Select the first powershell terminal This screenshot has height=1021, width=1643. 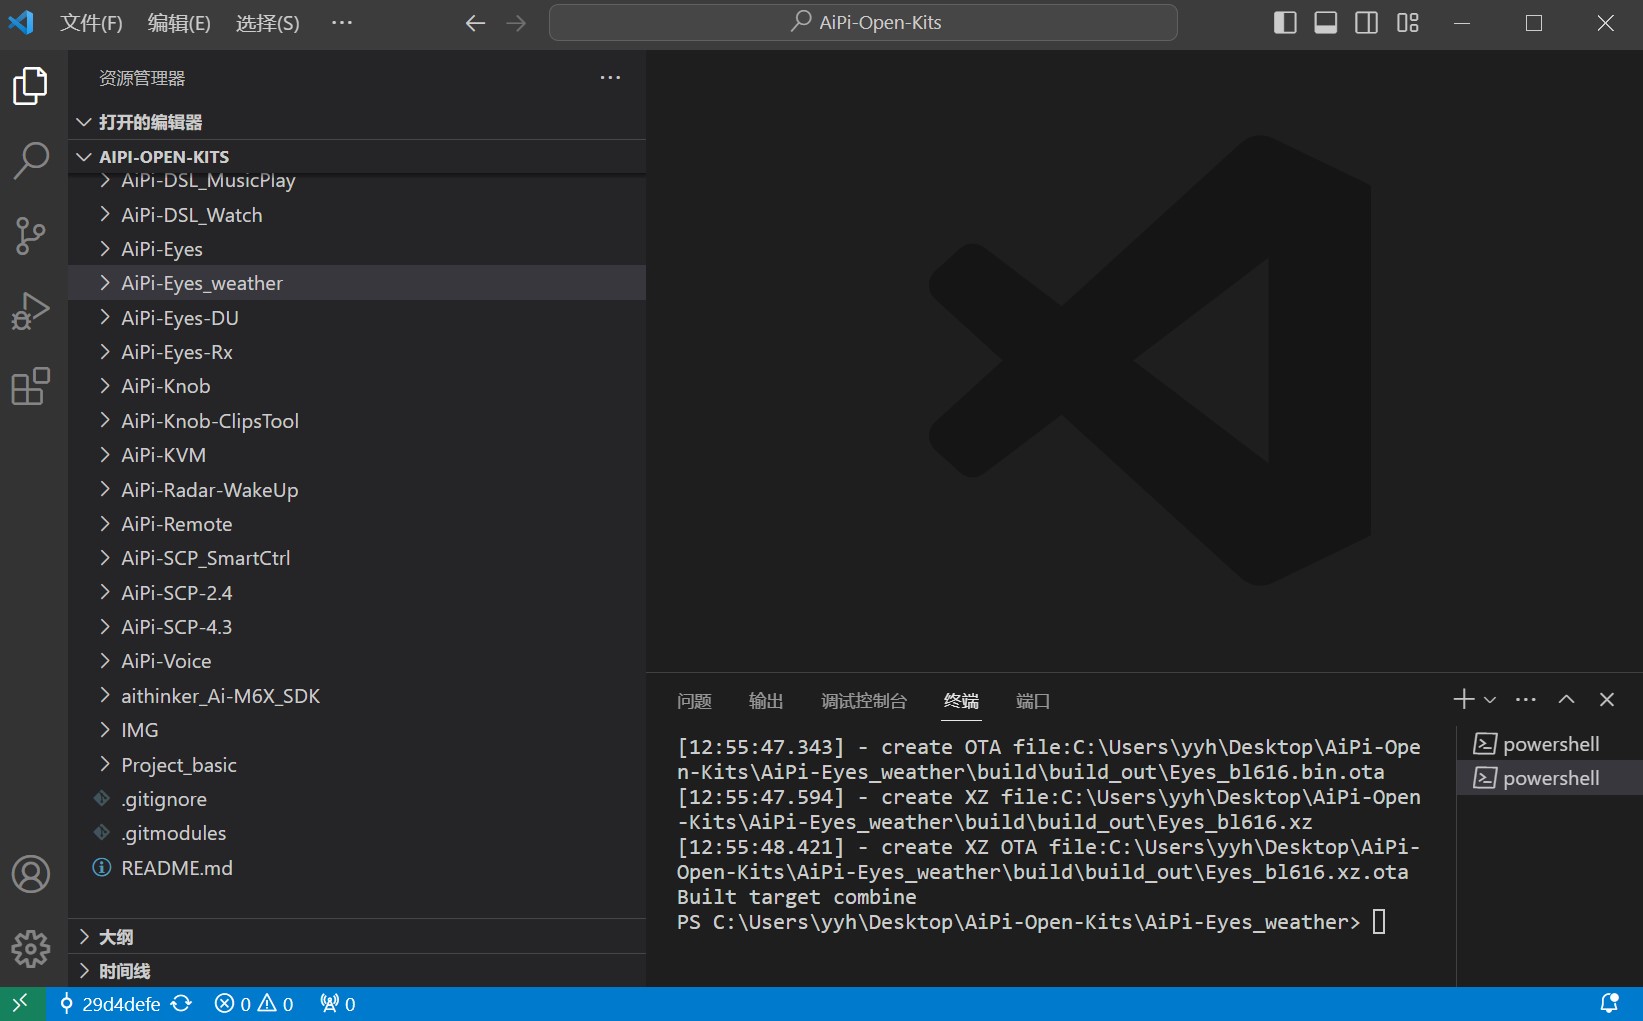1550,744
